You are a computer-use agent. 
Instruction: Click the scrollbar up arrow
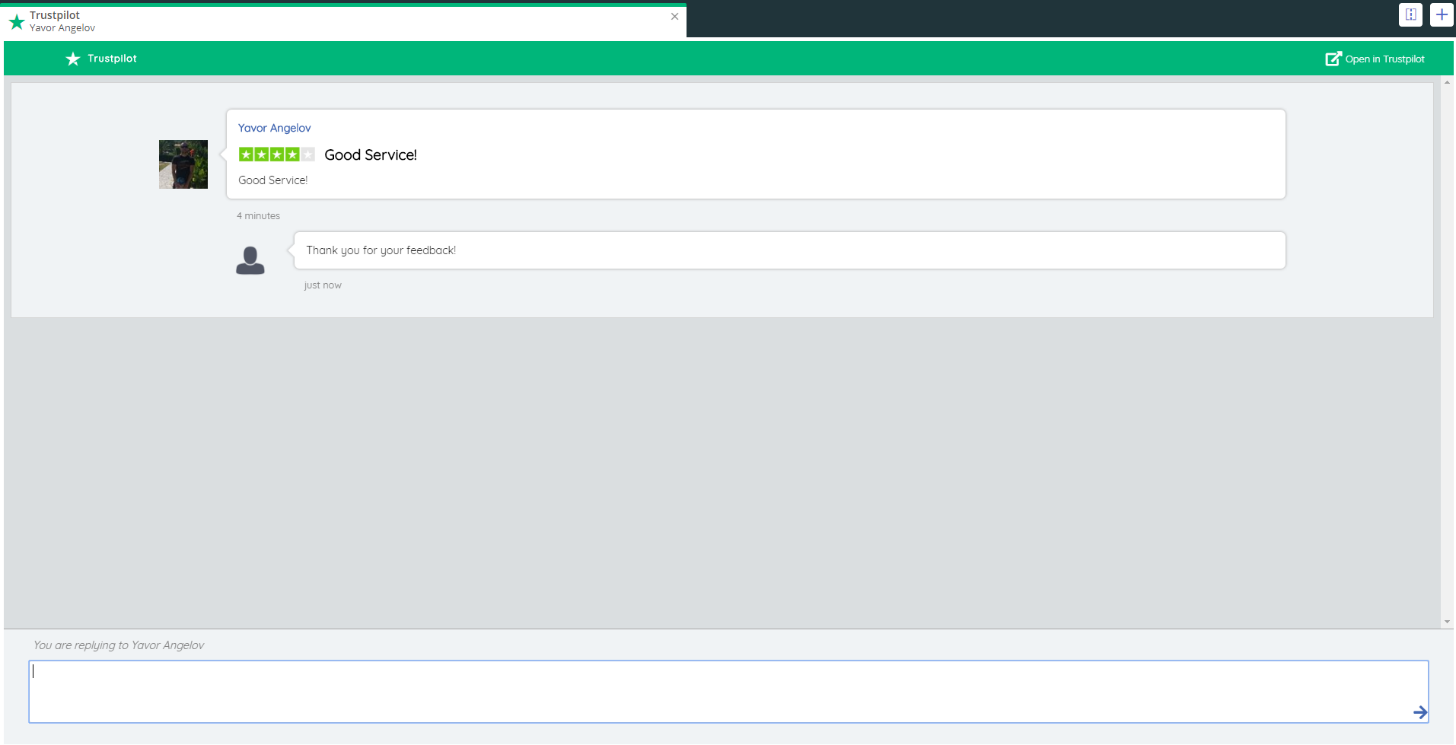pyautogui.click(x=1445, y=86)
